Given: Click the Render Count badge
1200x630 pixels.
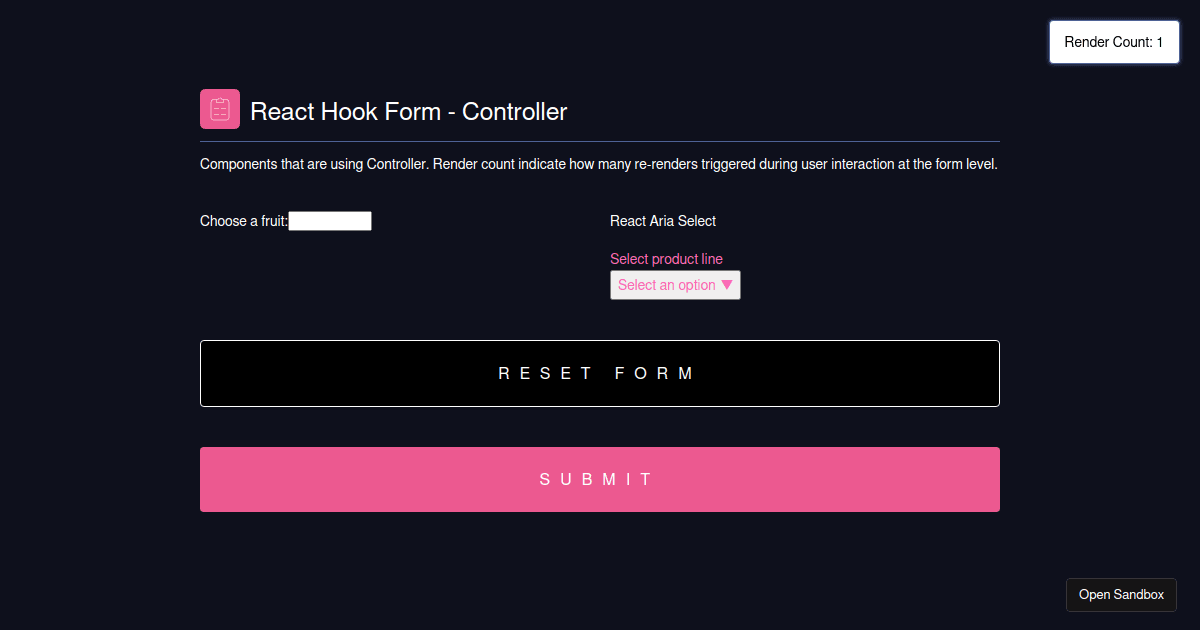Looking at the screenshot, I should point(1114,42).
